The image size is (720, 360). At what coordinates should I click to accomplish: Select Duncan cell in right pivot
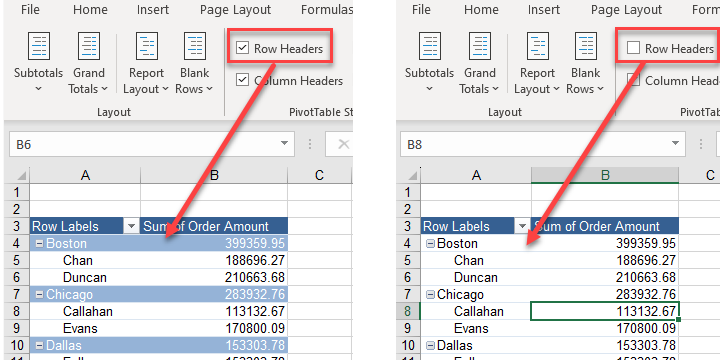tap(476, 277)
